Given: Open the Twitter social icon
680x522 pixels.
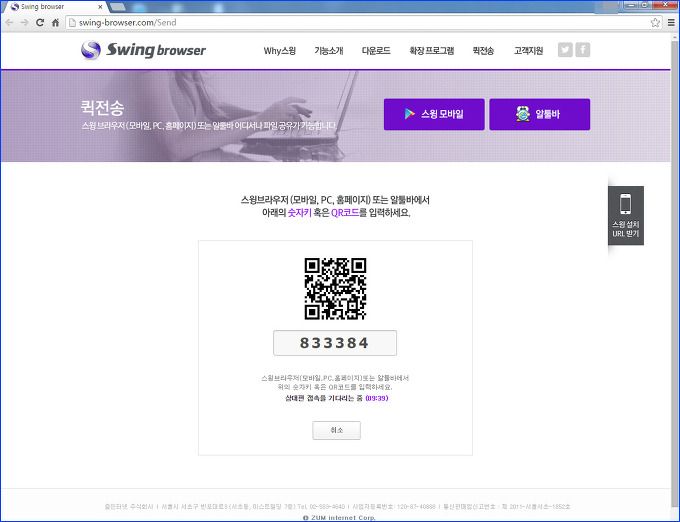Looking at the screenshot, I should pos(565,50).
